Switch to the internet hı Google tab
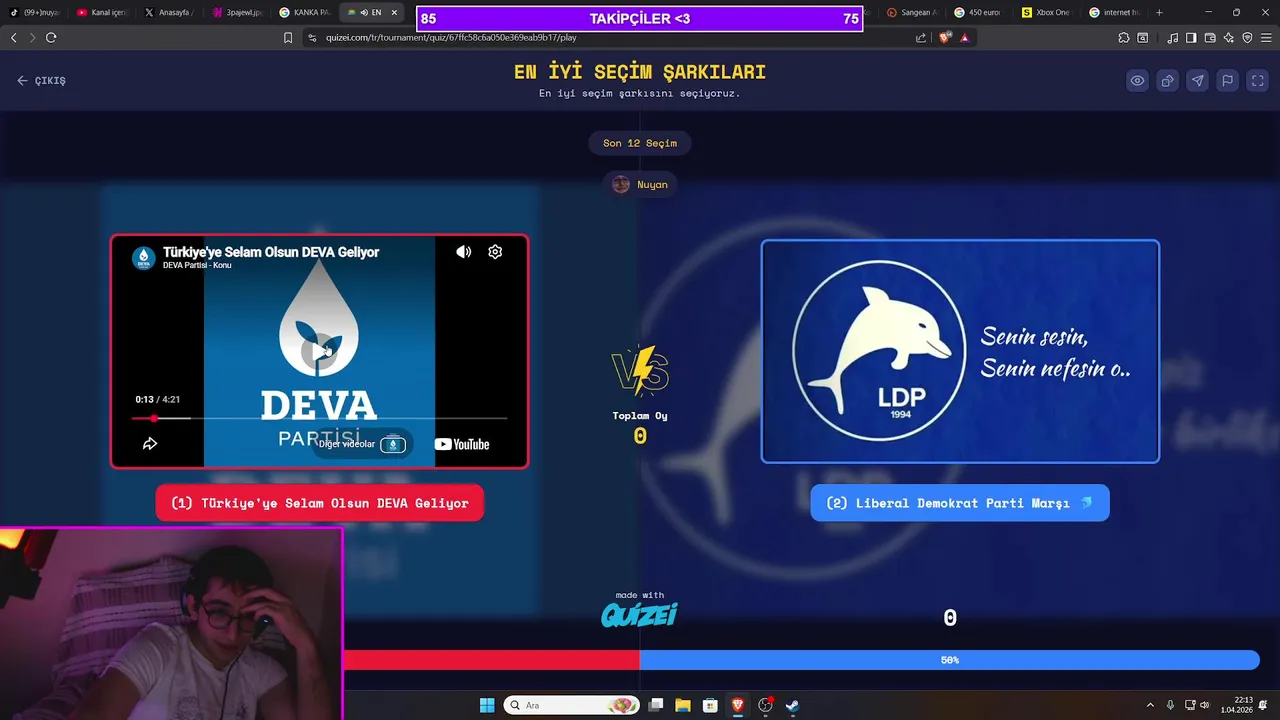Viewport: 1280px width, 720px height. (x=1114, y=12)
